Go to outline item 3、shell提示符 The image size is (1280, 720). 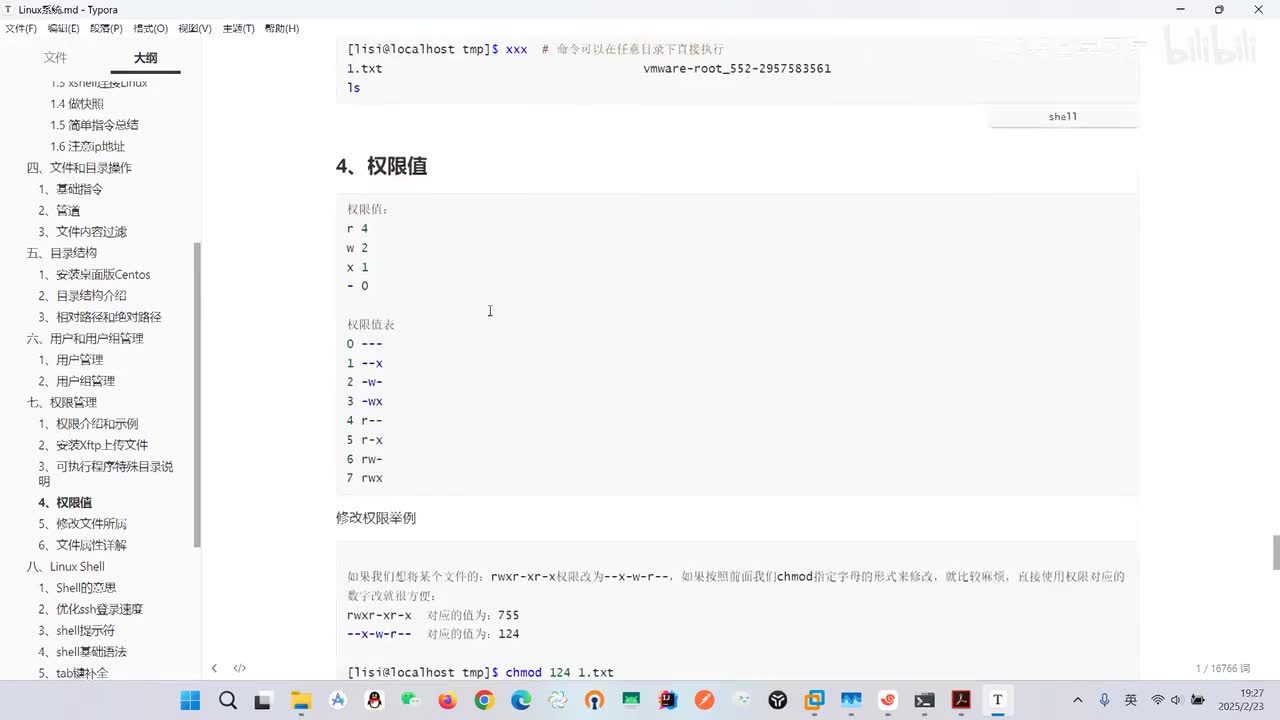point(76,631)
